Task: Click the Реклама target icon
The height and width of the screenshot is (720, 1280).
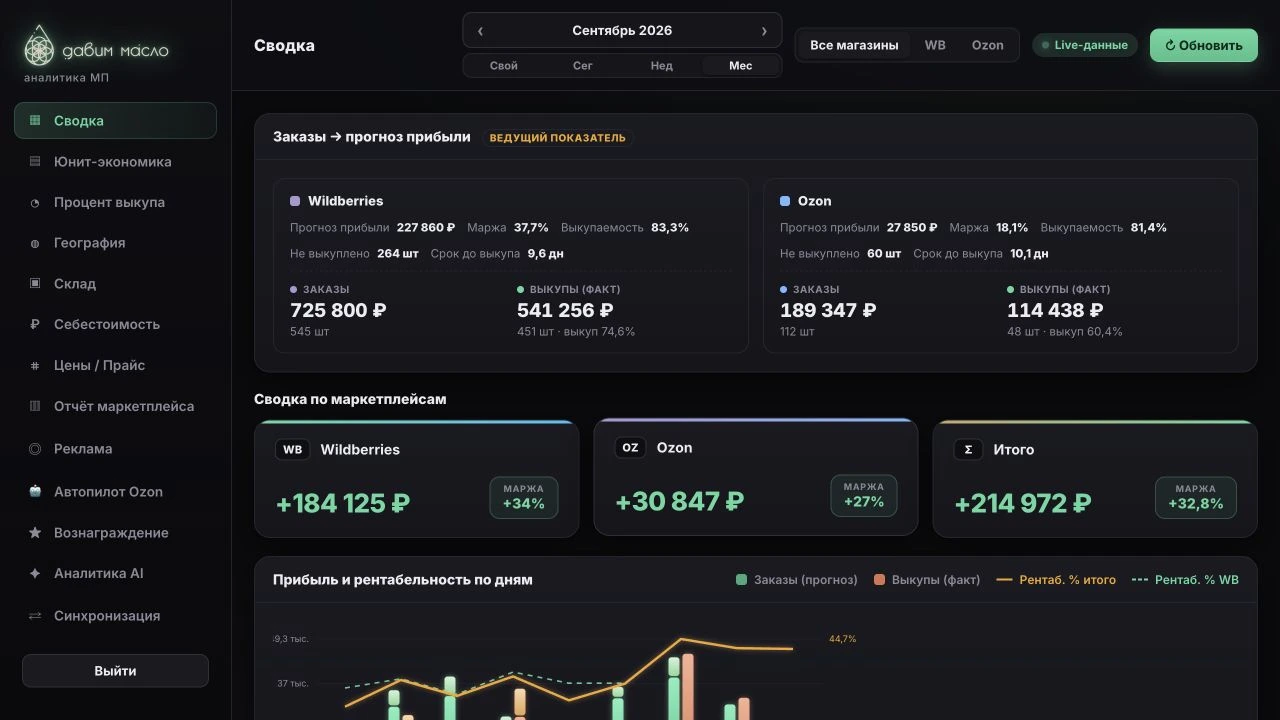Action: (x=35, y=449)
